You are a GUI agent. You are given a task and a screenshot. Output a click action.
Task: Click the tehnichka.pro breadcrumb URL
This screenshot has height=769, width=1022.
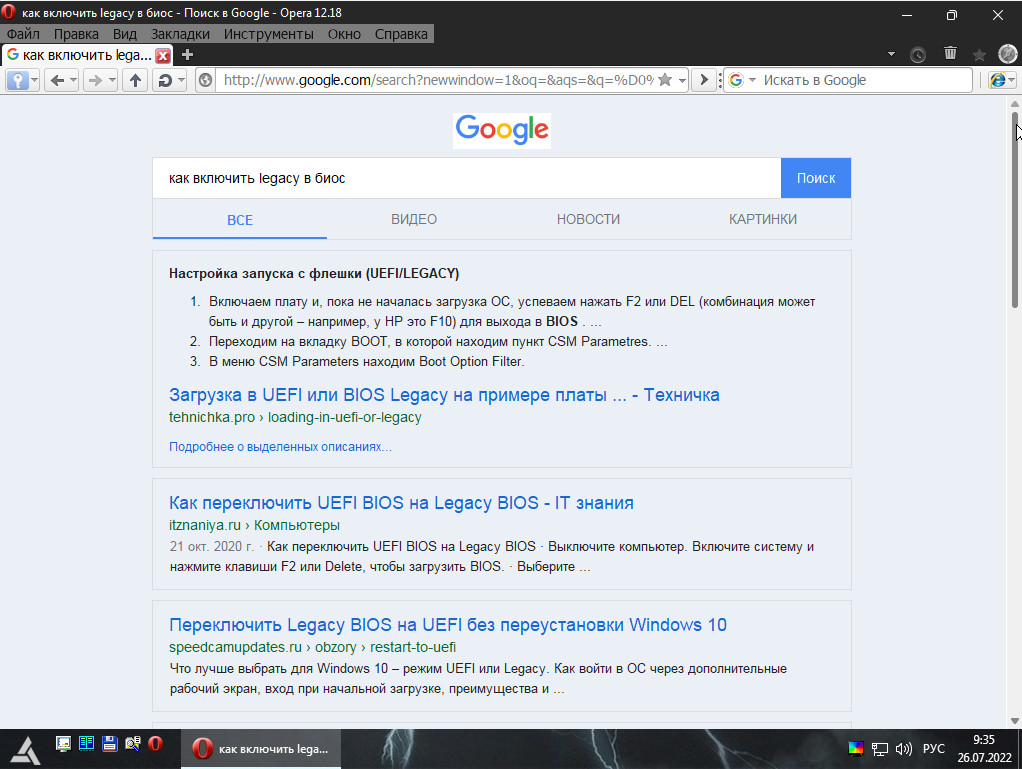(x=295, y=417)
